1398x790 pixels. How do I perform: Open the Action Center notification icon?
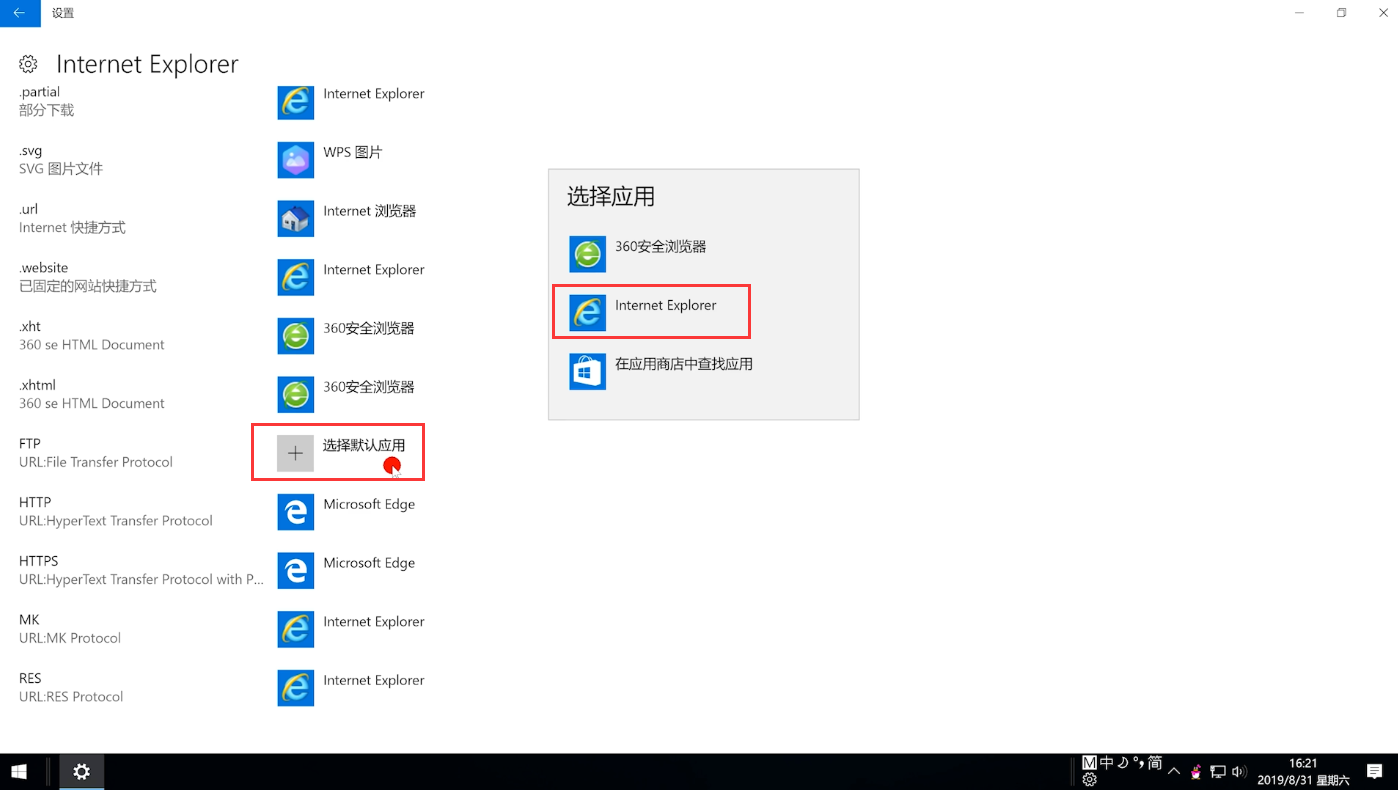click(1375, 772)
